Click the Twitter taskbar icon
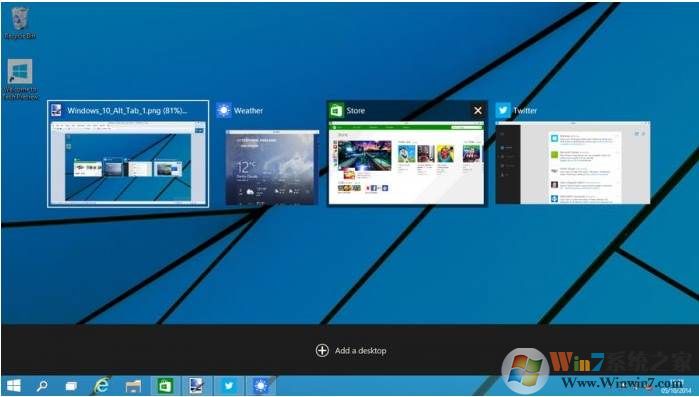The height and width of the screenshot is (397, 699). pos(229,385)
